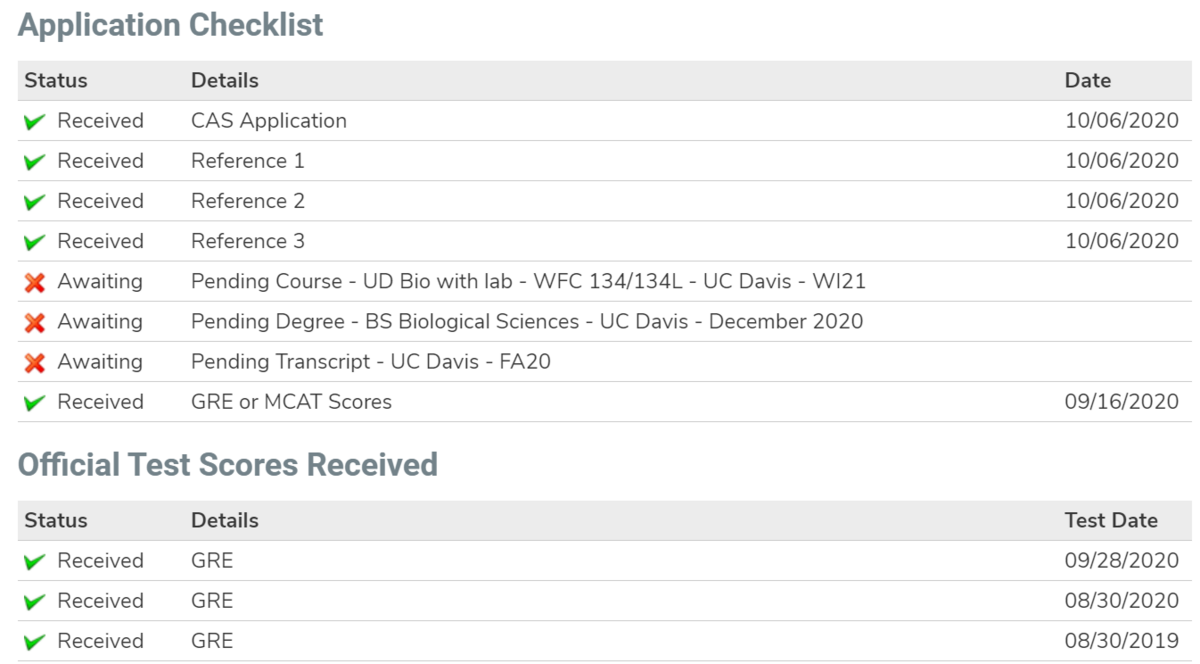Image resolution: width=1200 pixels, height=664 pixels.
Task: Click checkmark for GRE dated 09/28/2020
Action: point(35,562)
